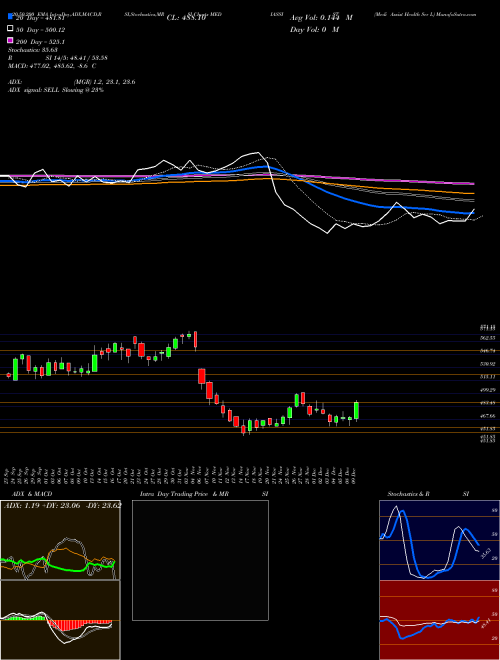The image size is (500, 660).
Task: Click the 'Day Vol: 0 M' text
Action: tap(314, 29)
